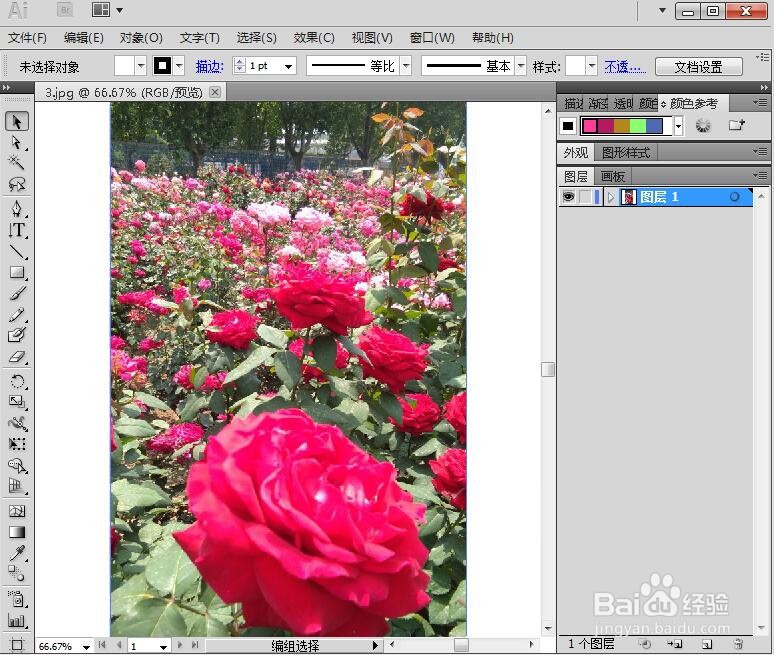
Task: Open stroke color dropdown arrow
Action: click(x=179, y=66)
